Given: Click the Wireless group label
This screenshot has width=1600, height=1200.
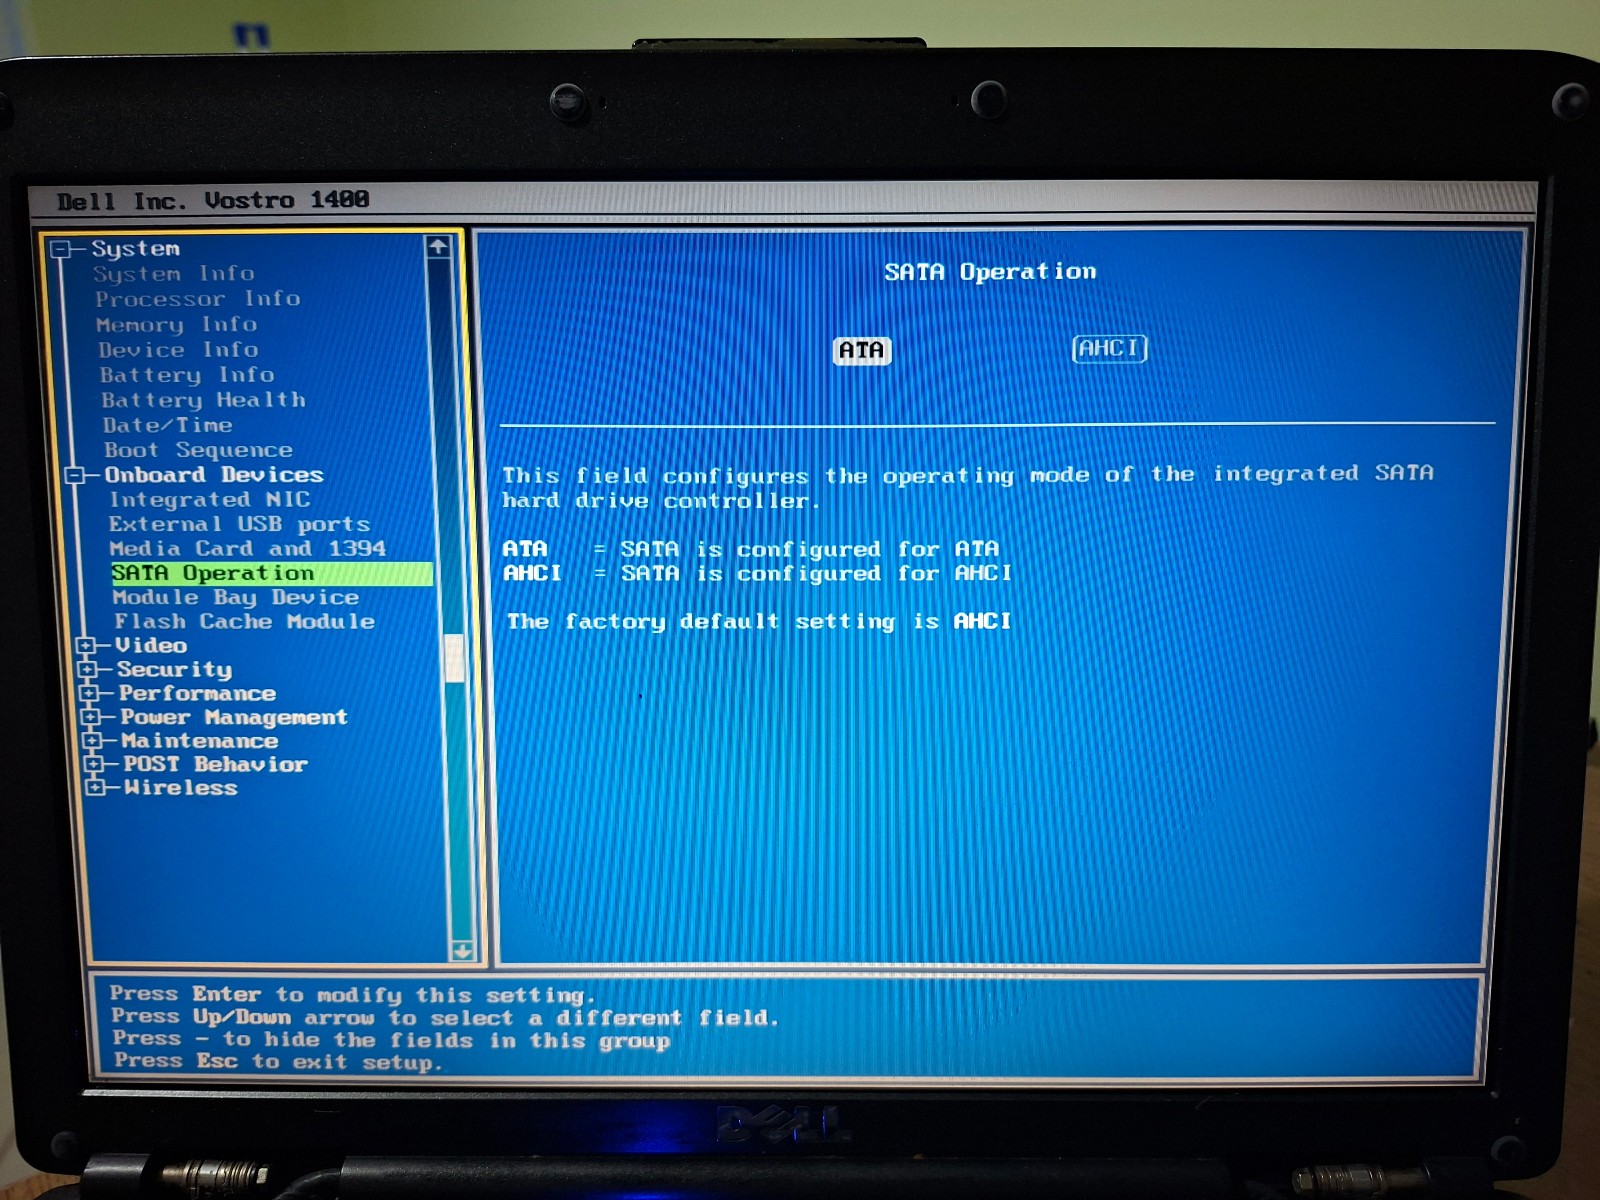Looking at the screenshot, I should click(181, 788).
